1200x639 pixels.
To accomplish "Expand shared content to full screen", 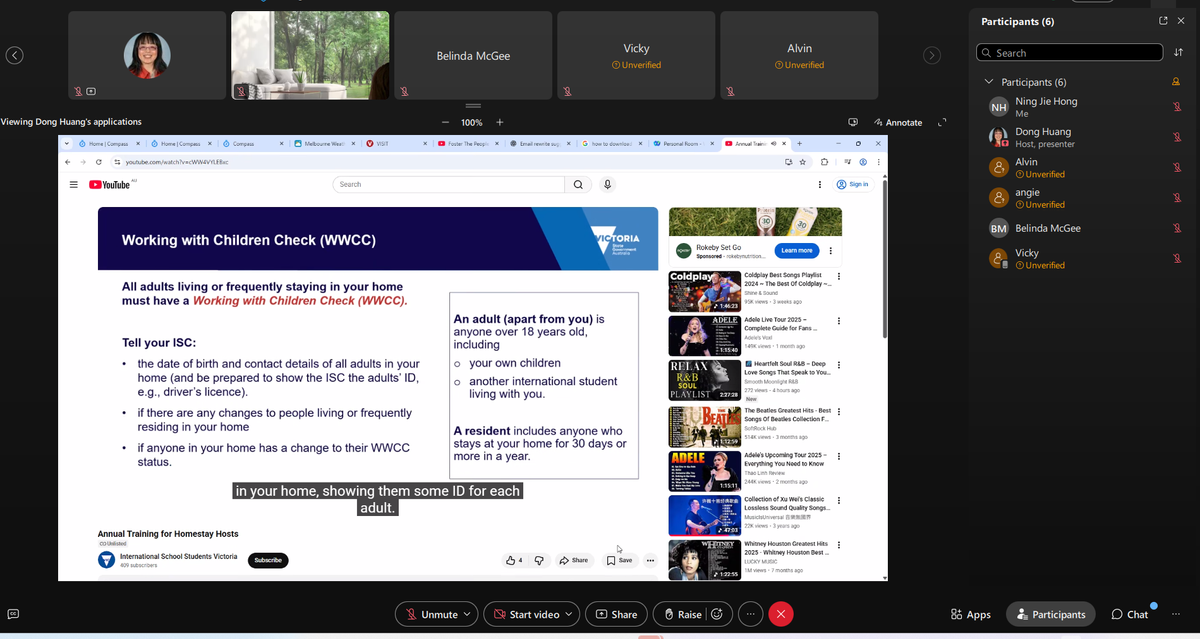I will click(x=941, y=122).
